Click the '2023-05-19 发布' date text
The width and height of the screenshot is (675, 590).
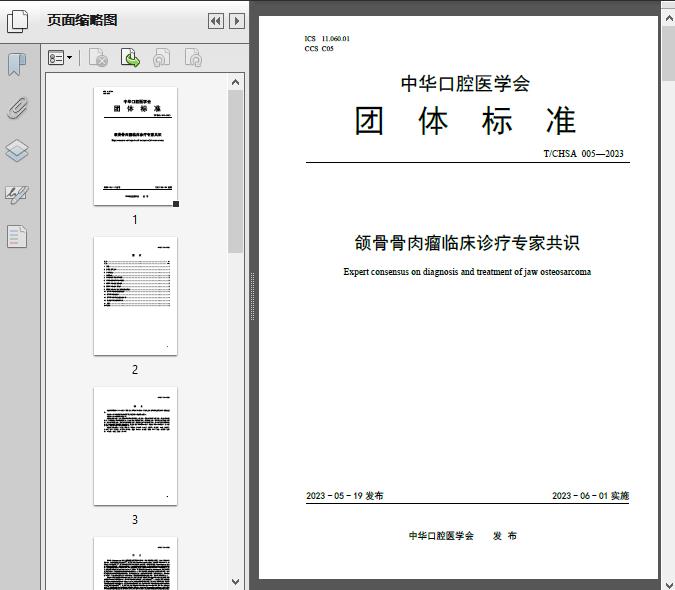[344, 496]
